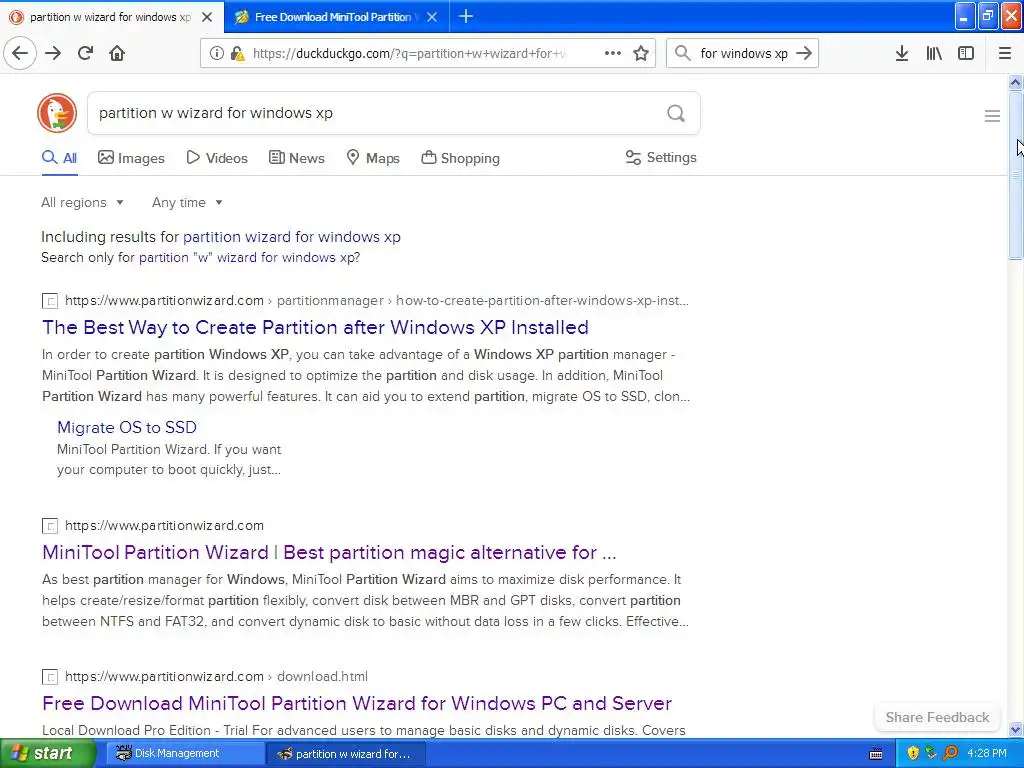
Task: Search only for partition "w" wizard link
Action: pos(249,257)
